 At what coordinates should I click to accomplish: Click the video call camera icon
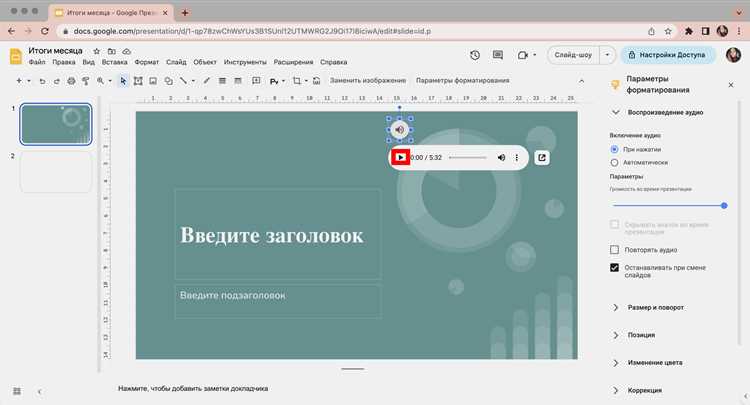click(x=522, y=55)
